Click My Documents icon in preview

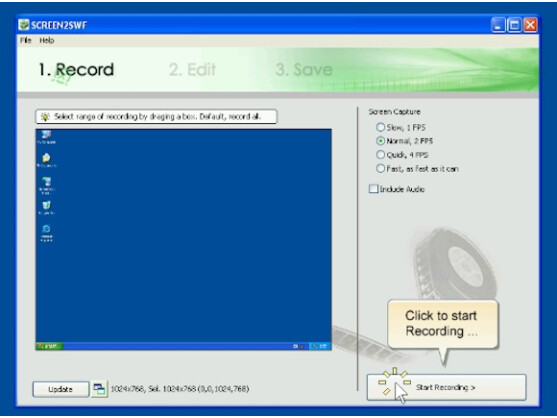[46, 160]
